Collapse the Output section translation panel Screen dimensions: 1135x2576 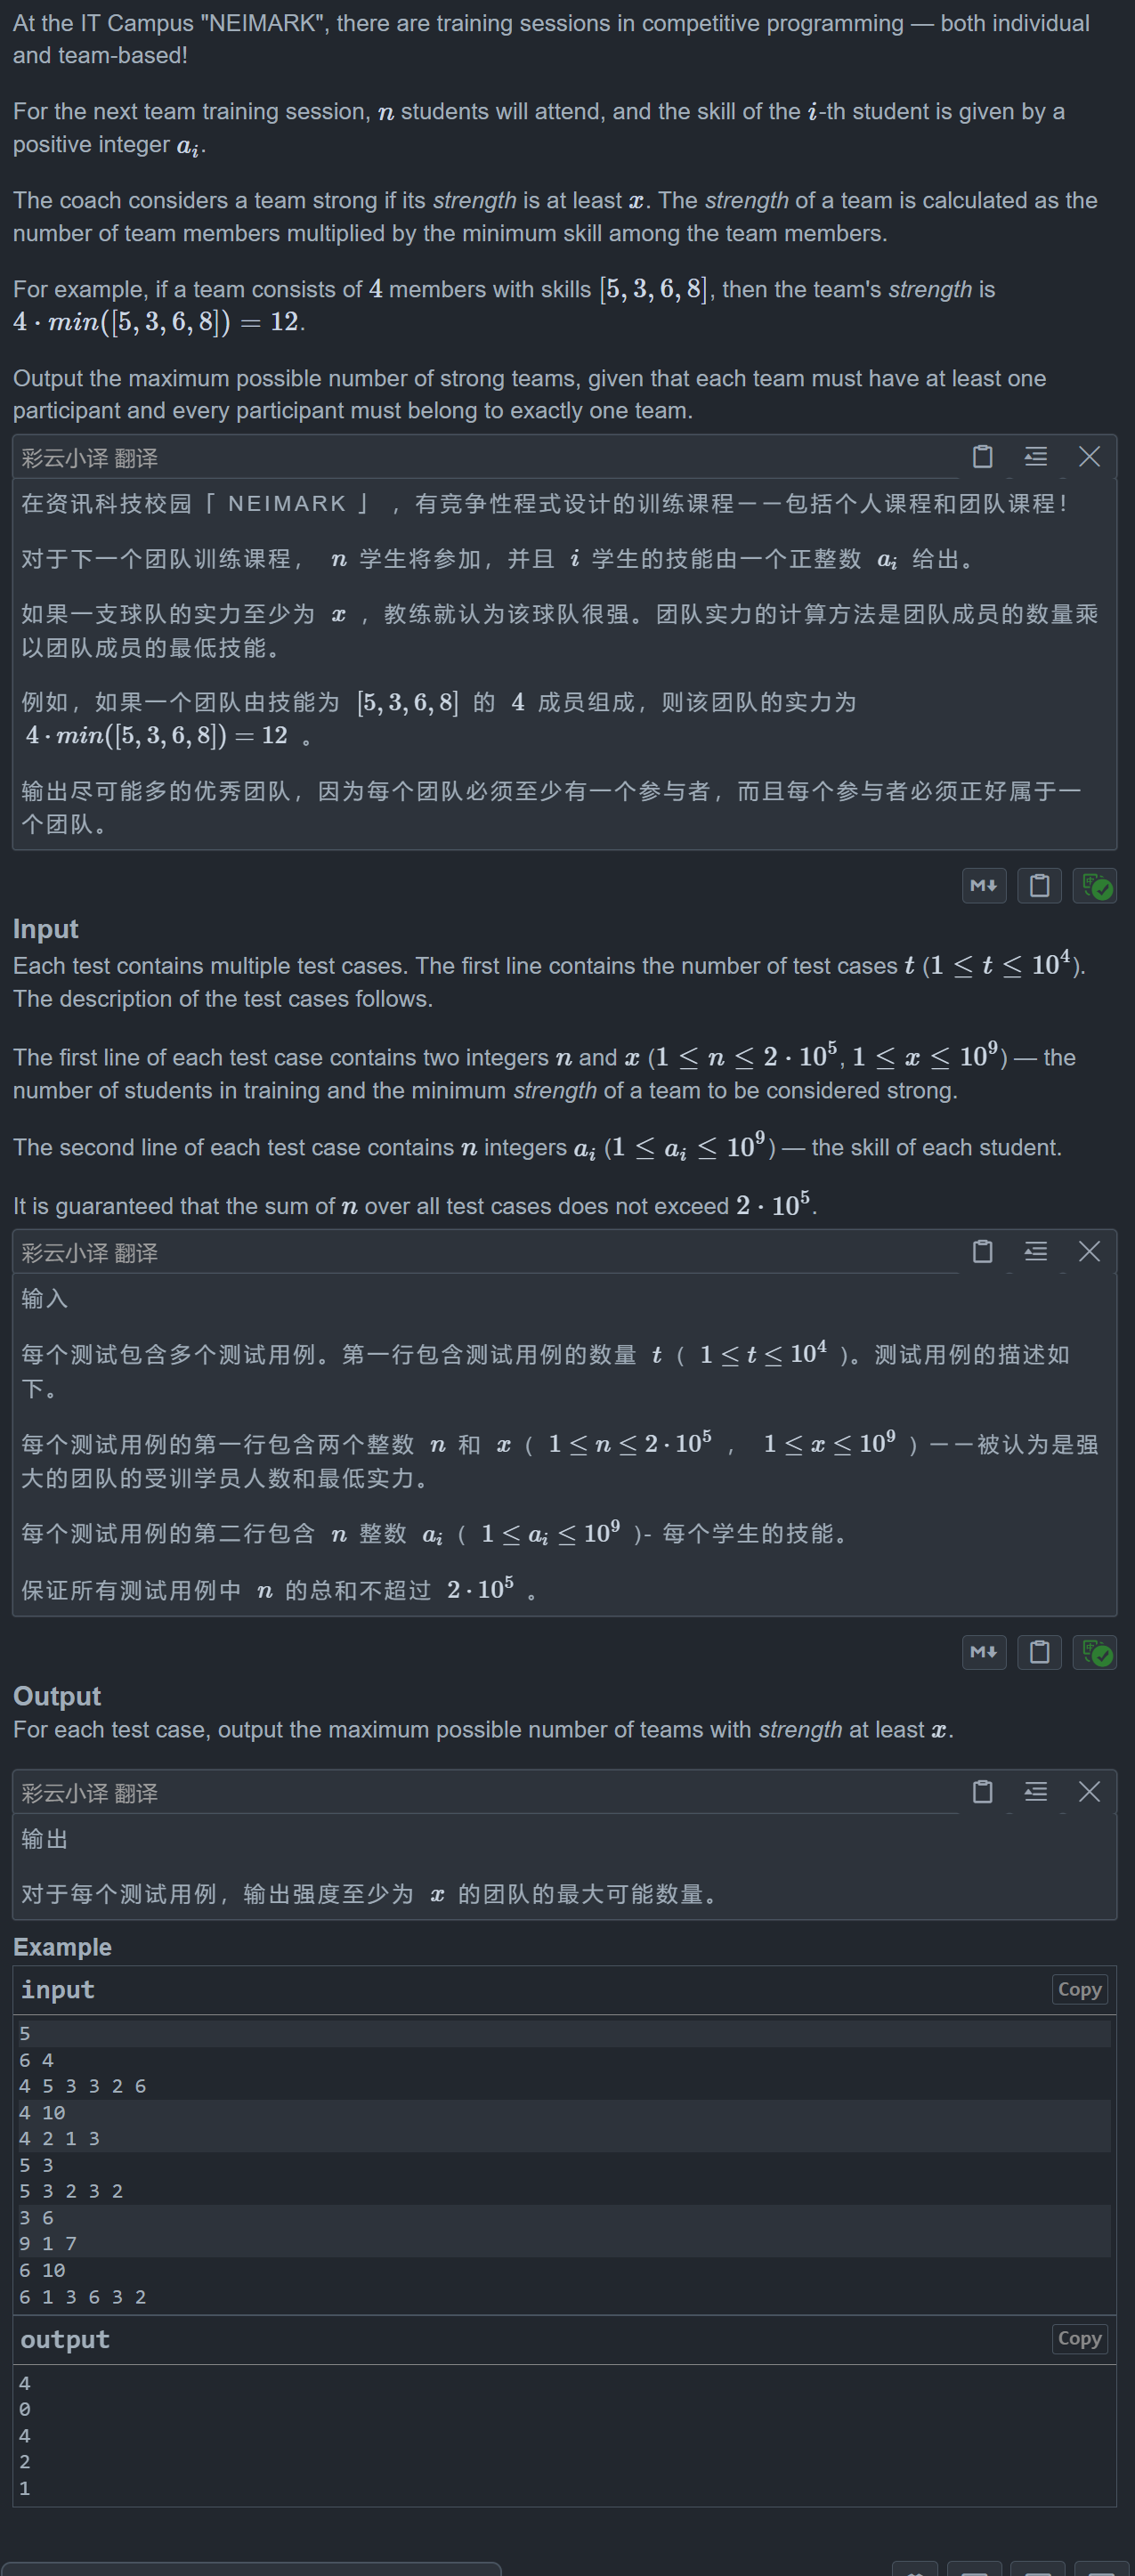pos(1036,1791)
